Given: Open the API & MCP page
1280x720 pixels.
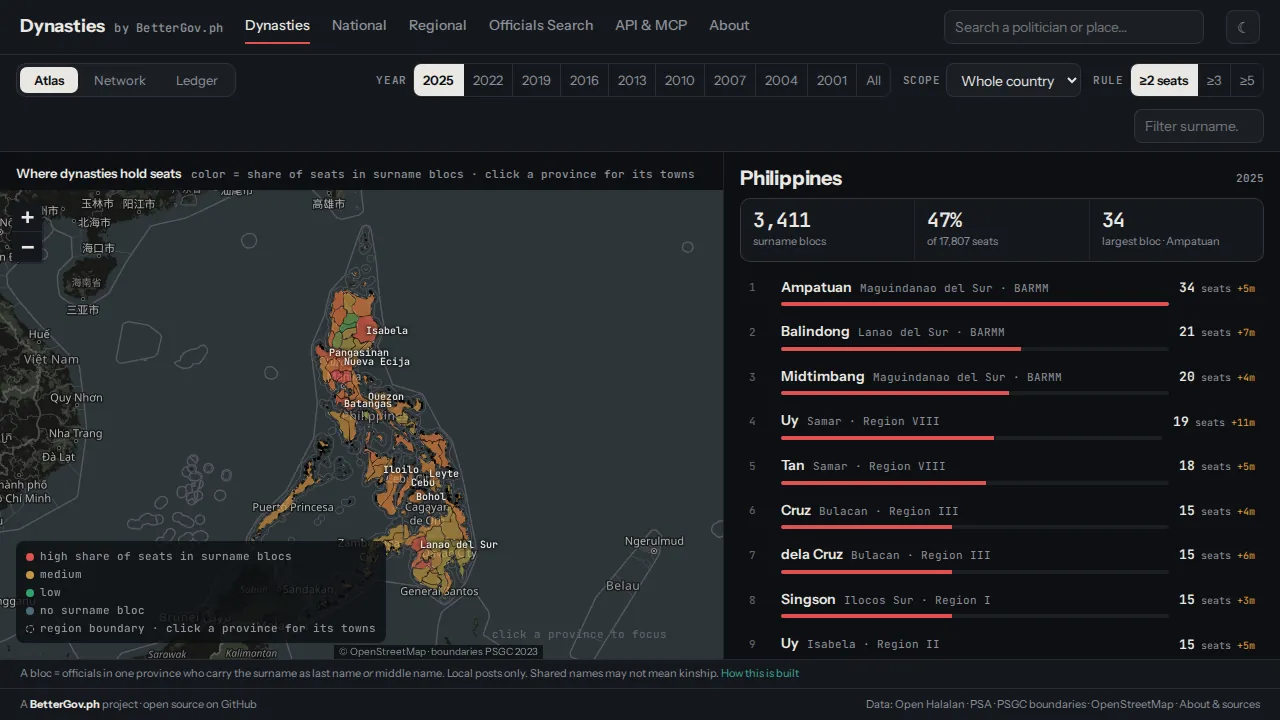Looking at the screenshot, I should tap(651, 26).
